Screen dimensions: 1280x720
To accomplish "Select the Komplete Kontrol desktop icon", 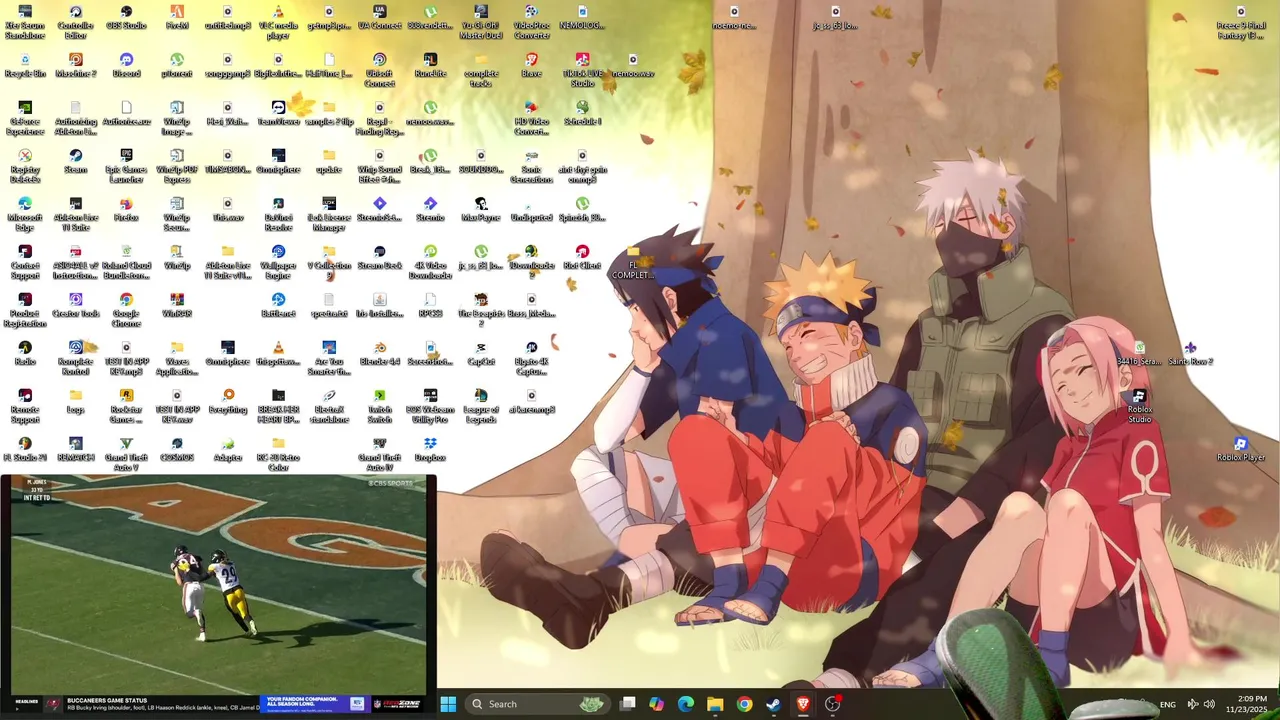I will (75, 358).
